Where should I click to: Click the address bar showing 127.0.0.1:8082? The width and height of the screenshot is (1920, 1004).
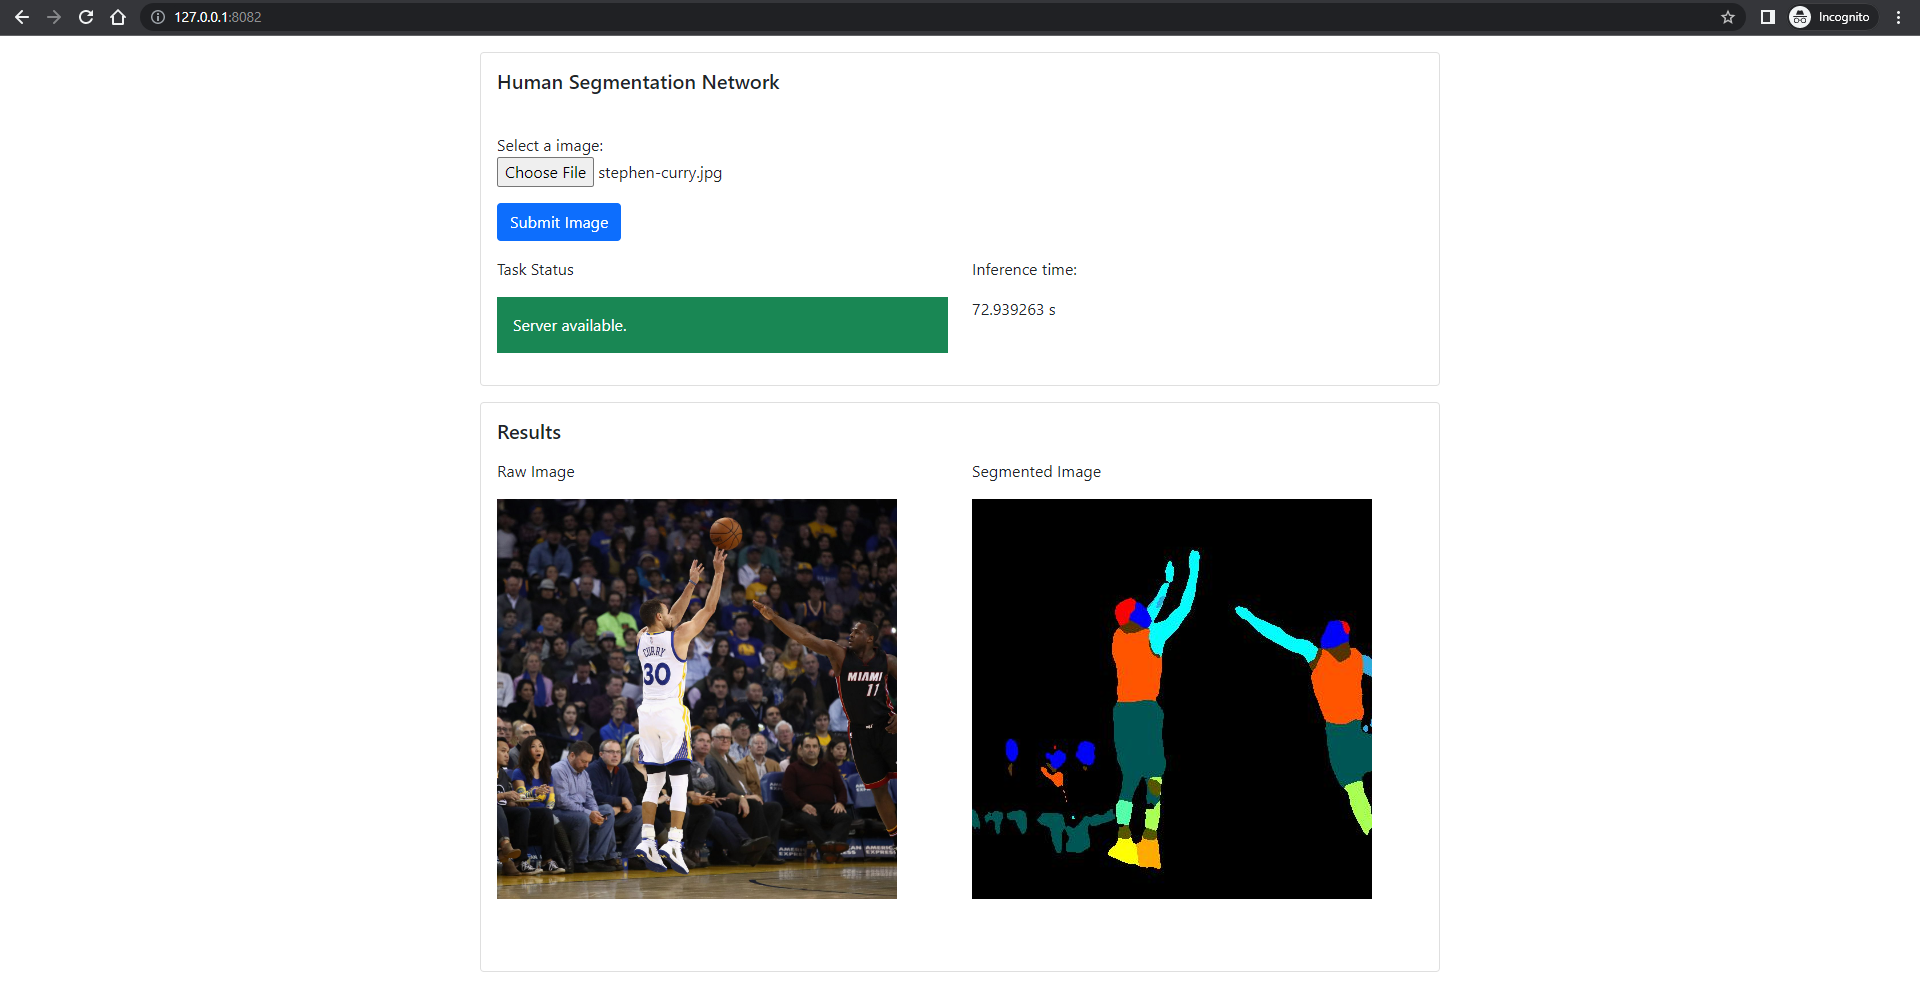point(400,17)
